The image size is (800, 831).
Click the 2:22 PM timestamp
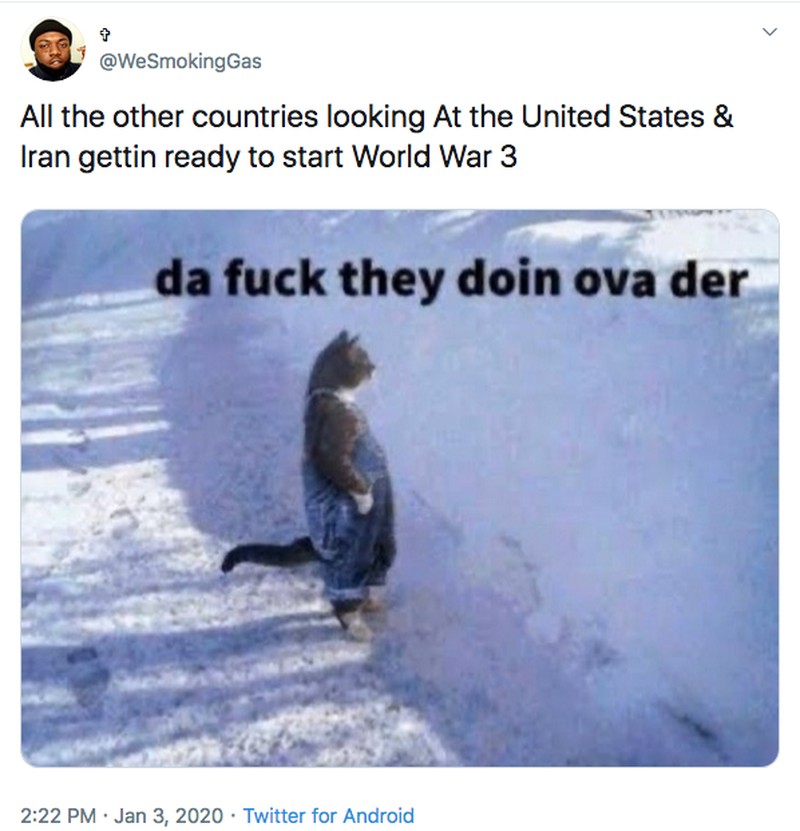coord(58,815)
